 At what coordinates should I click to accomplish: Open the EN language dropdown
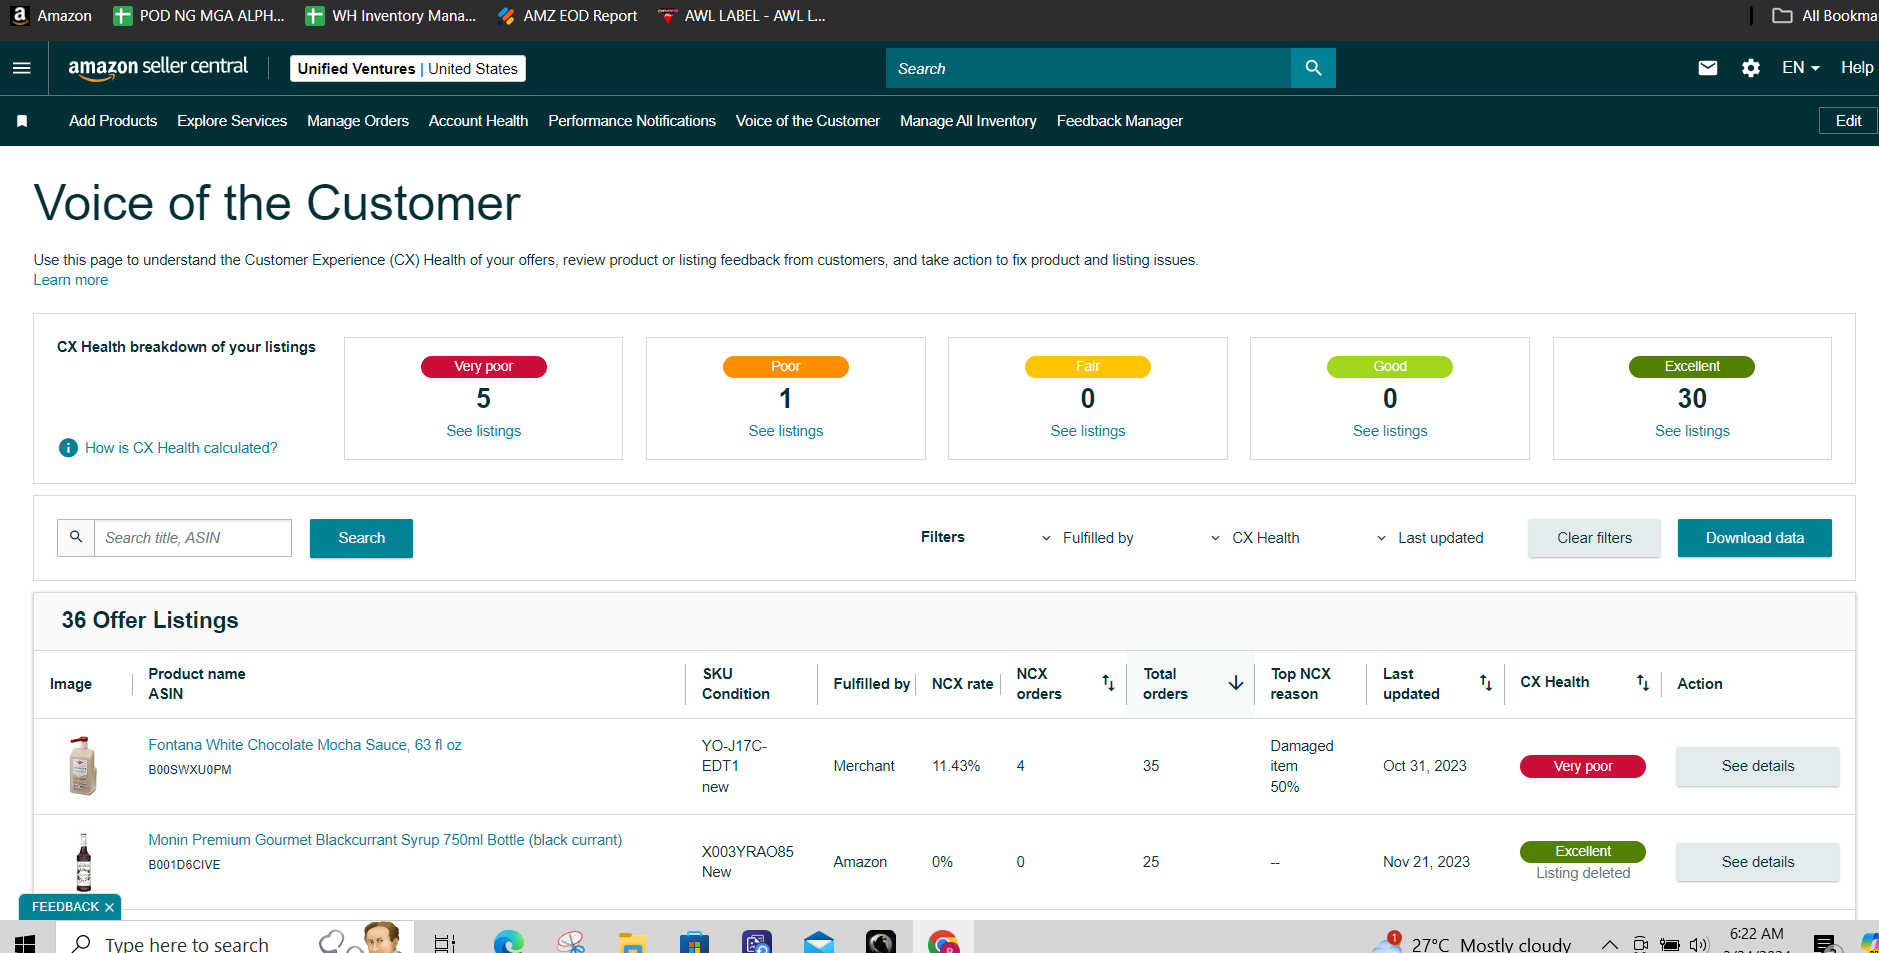pyautogui.click(x=1800, y=68)
